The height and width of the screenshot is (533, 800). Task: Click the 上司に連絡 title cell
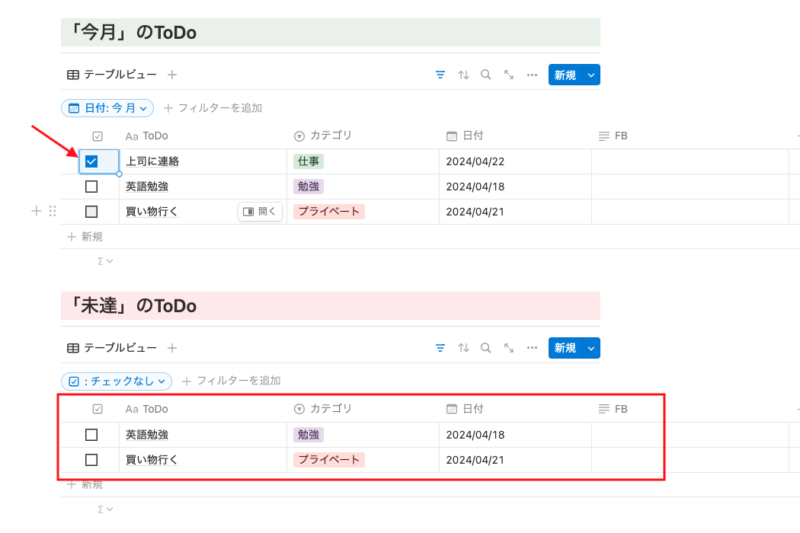tap(152, 162)
